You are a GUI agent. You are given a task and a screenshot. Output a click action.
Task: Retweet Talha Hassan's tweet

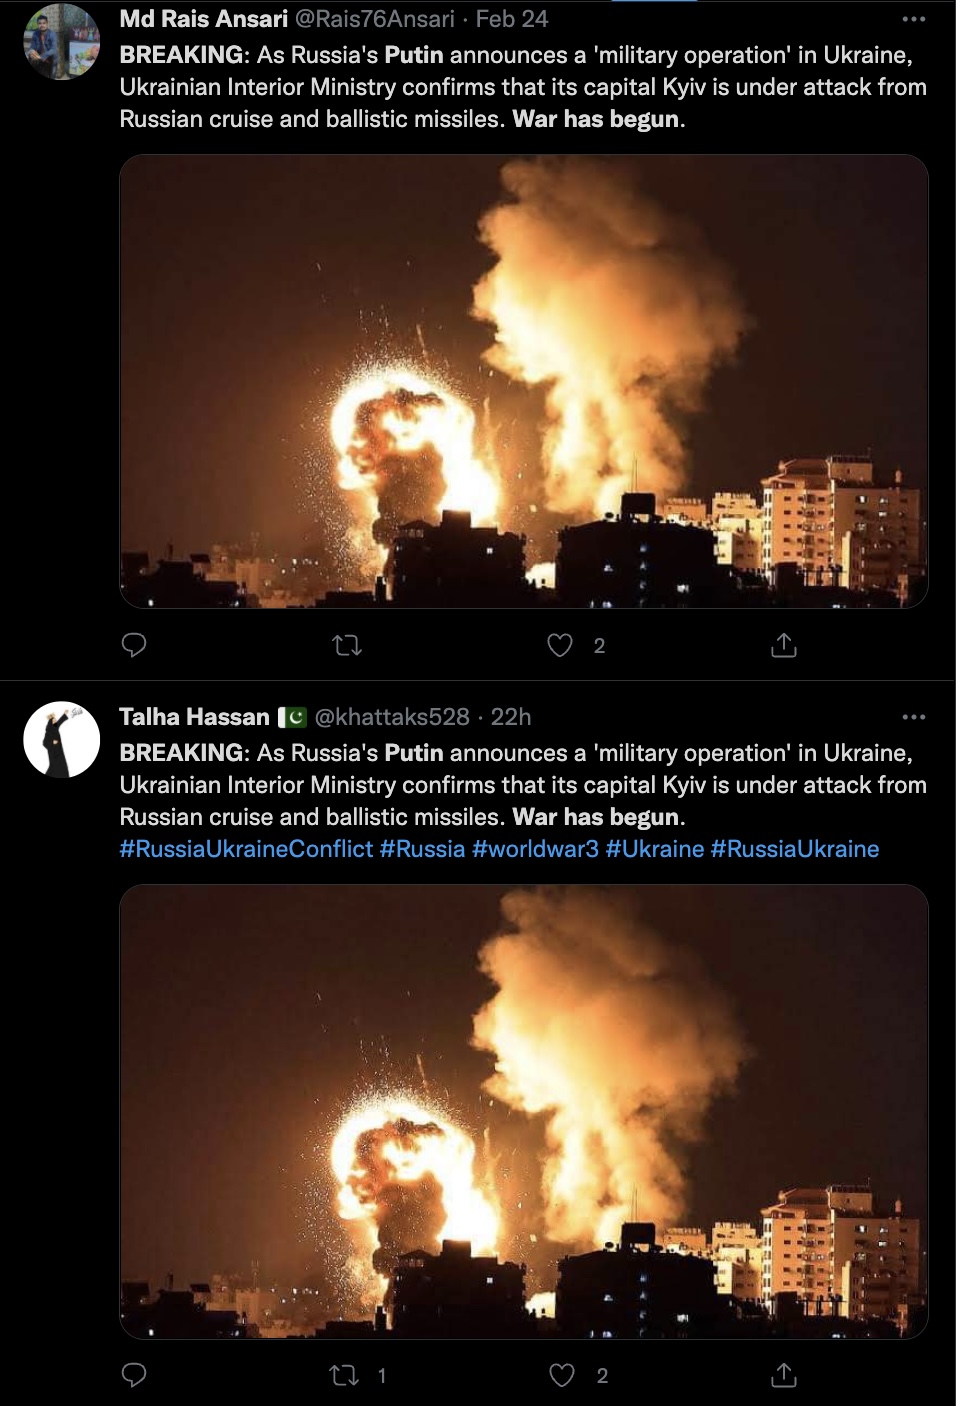(345, 1375)
